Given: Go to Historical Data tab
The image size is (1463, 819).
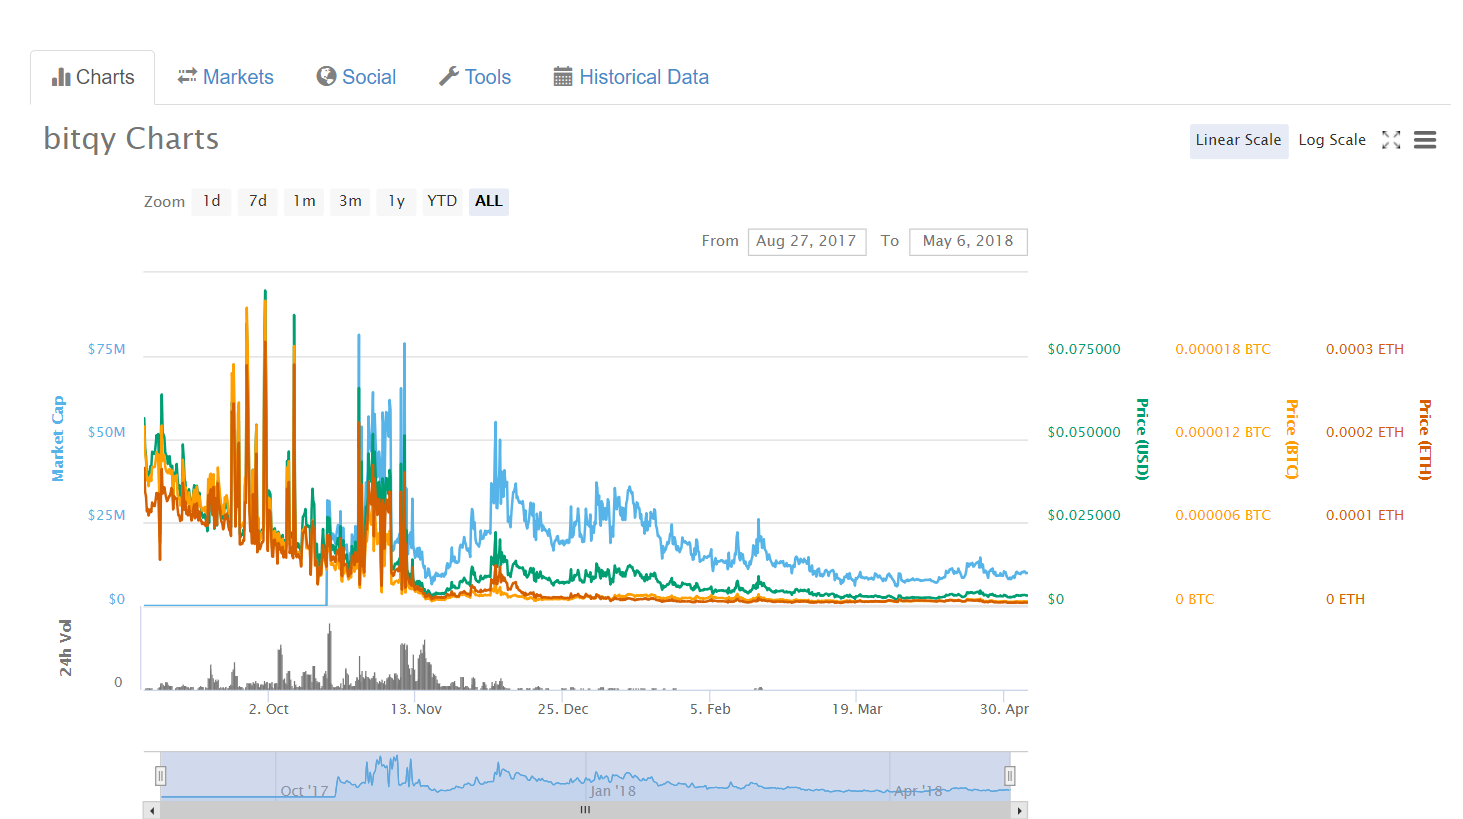Looking at the screenshot, I should tap(631, 77).
